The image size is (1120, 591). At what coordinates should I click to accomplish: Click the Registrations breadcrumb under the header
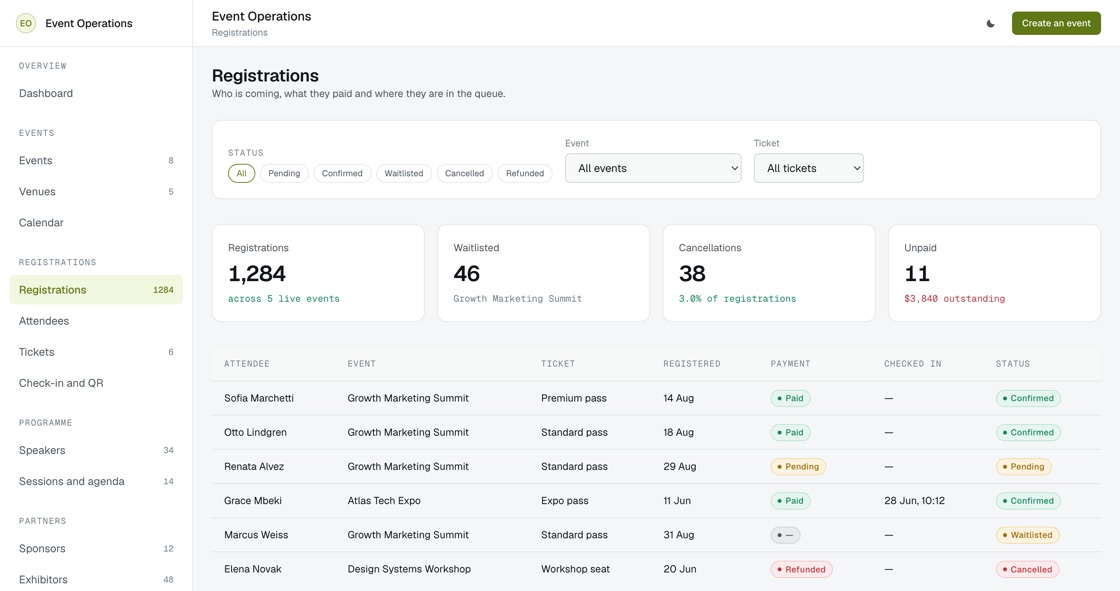point(239,33)
